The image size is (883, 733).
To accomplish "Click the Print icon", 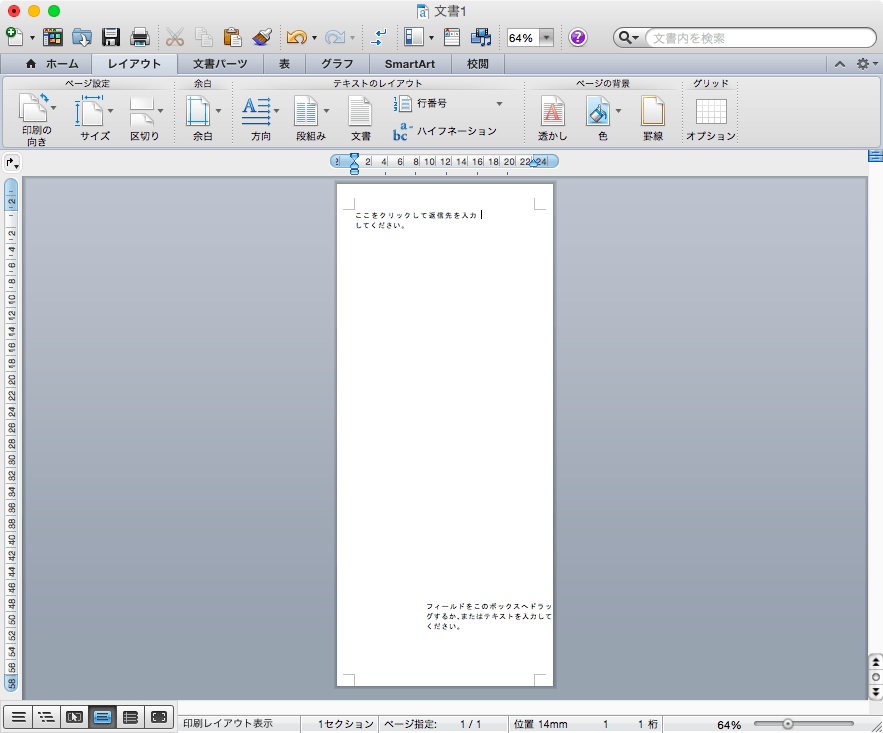I will coord(140,37).
